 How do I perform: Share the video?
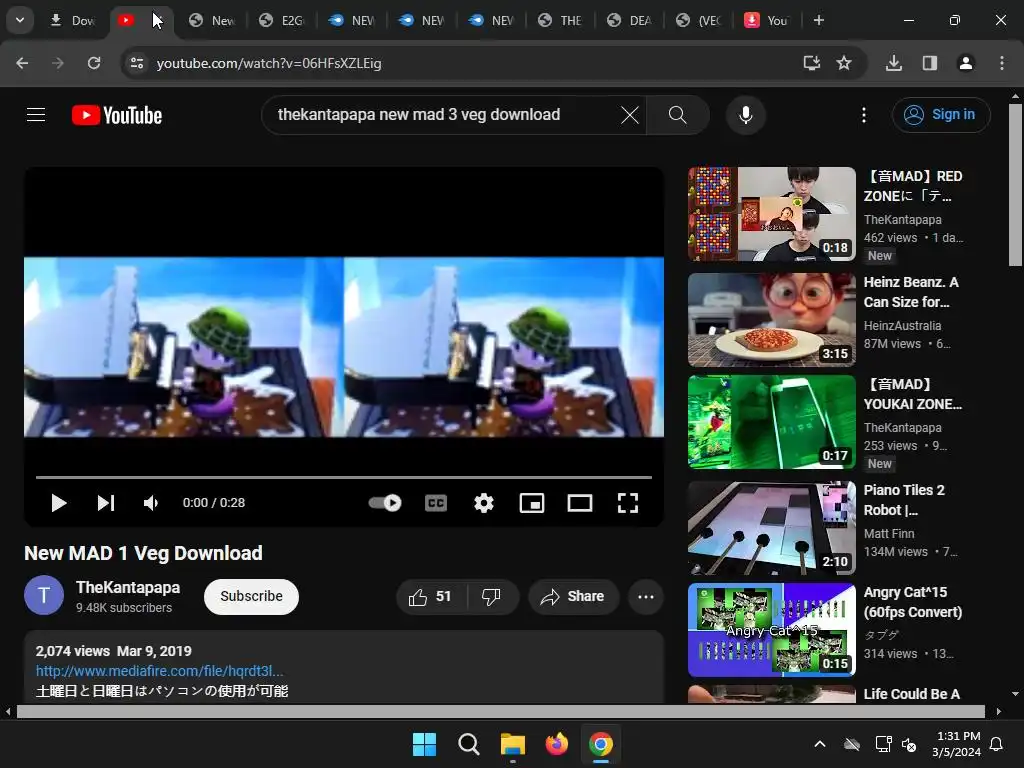pyautogui.click(x=573, y=596)
